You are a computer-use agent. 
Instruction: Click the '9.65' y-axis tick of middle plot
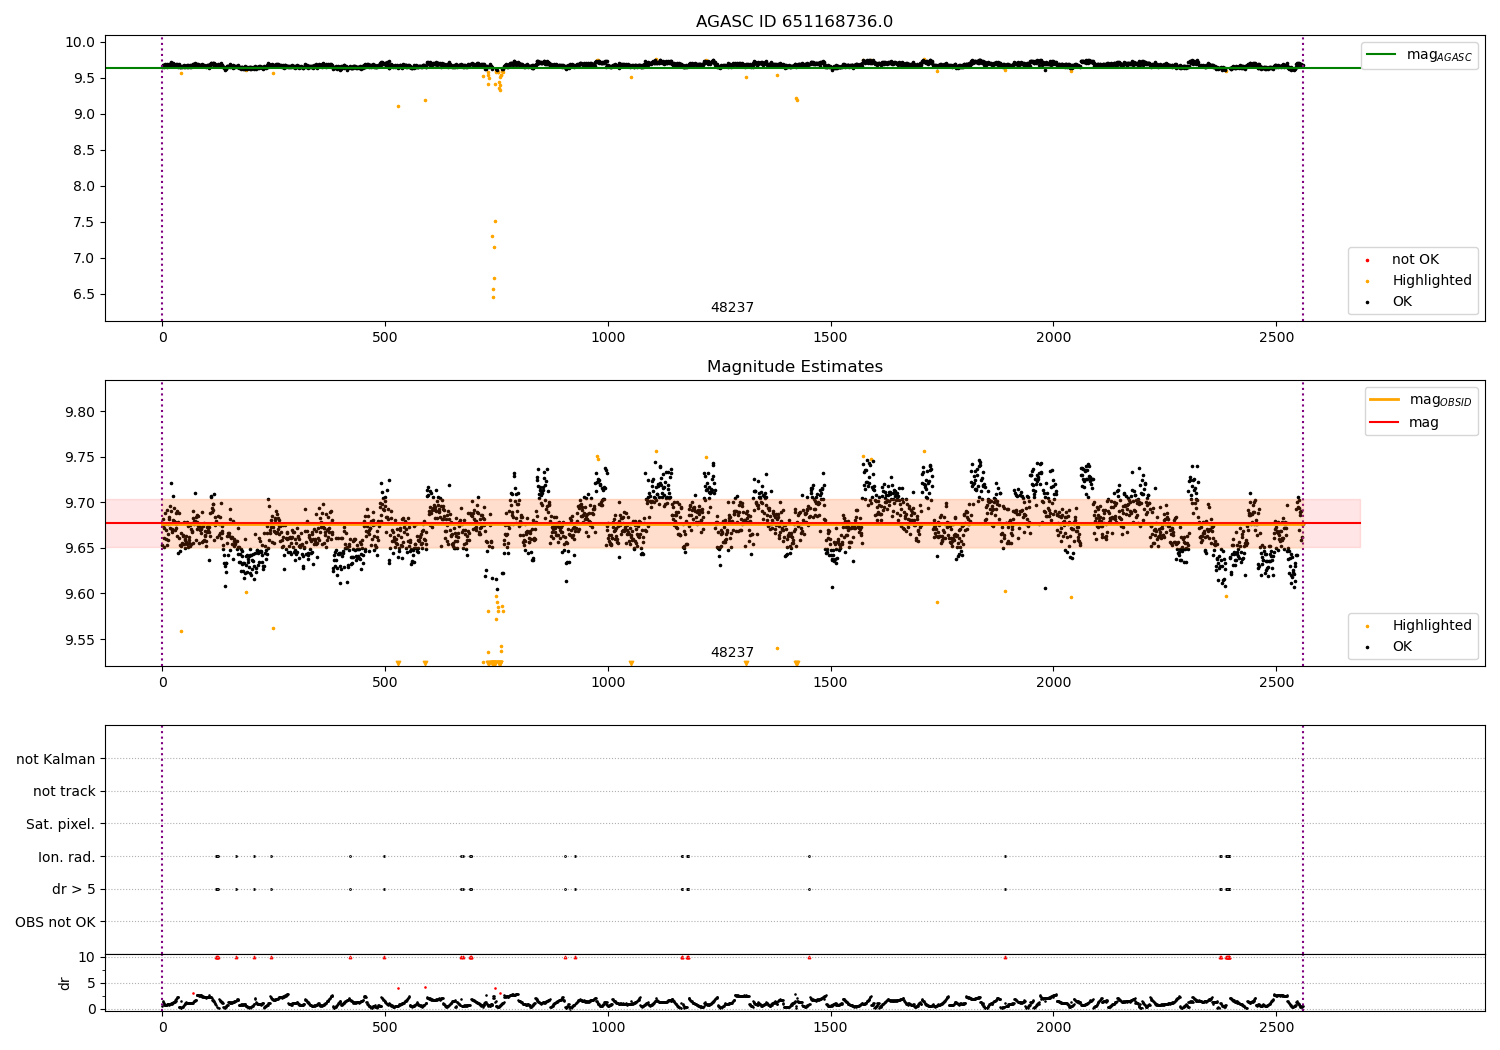click(x=82, y=548)
